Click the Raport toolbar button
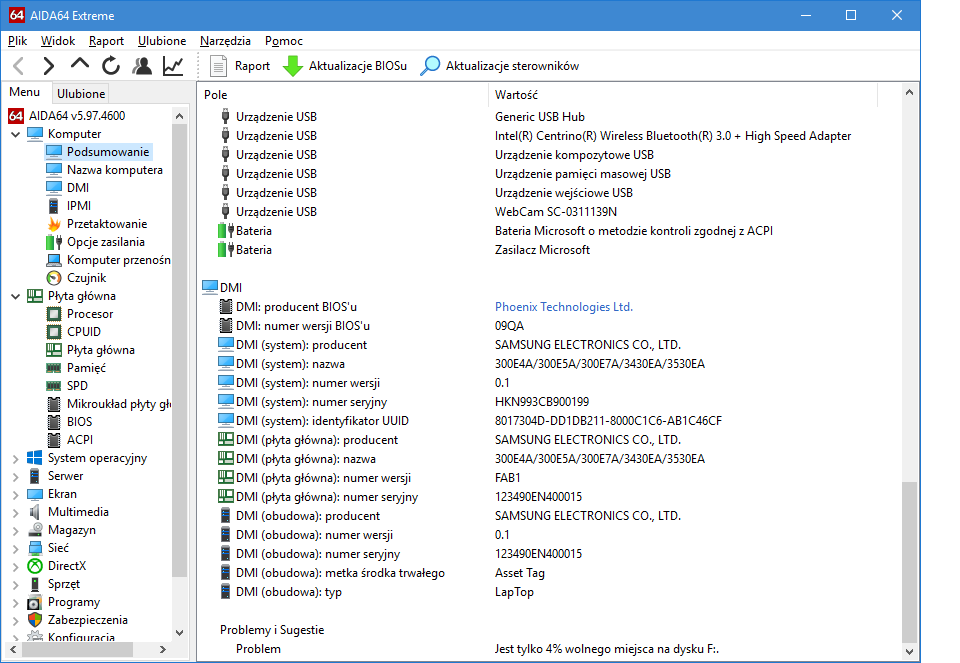The image size is (960, 663). coord(239,66)
